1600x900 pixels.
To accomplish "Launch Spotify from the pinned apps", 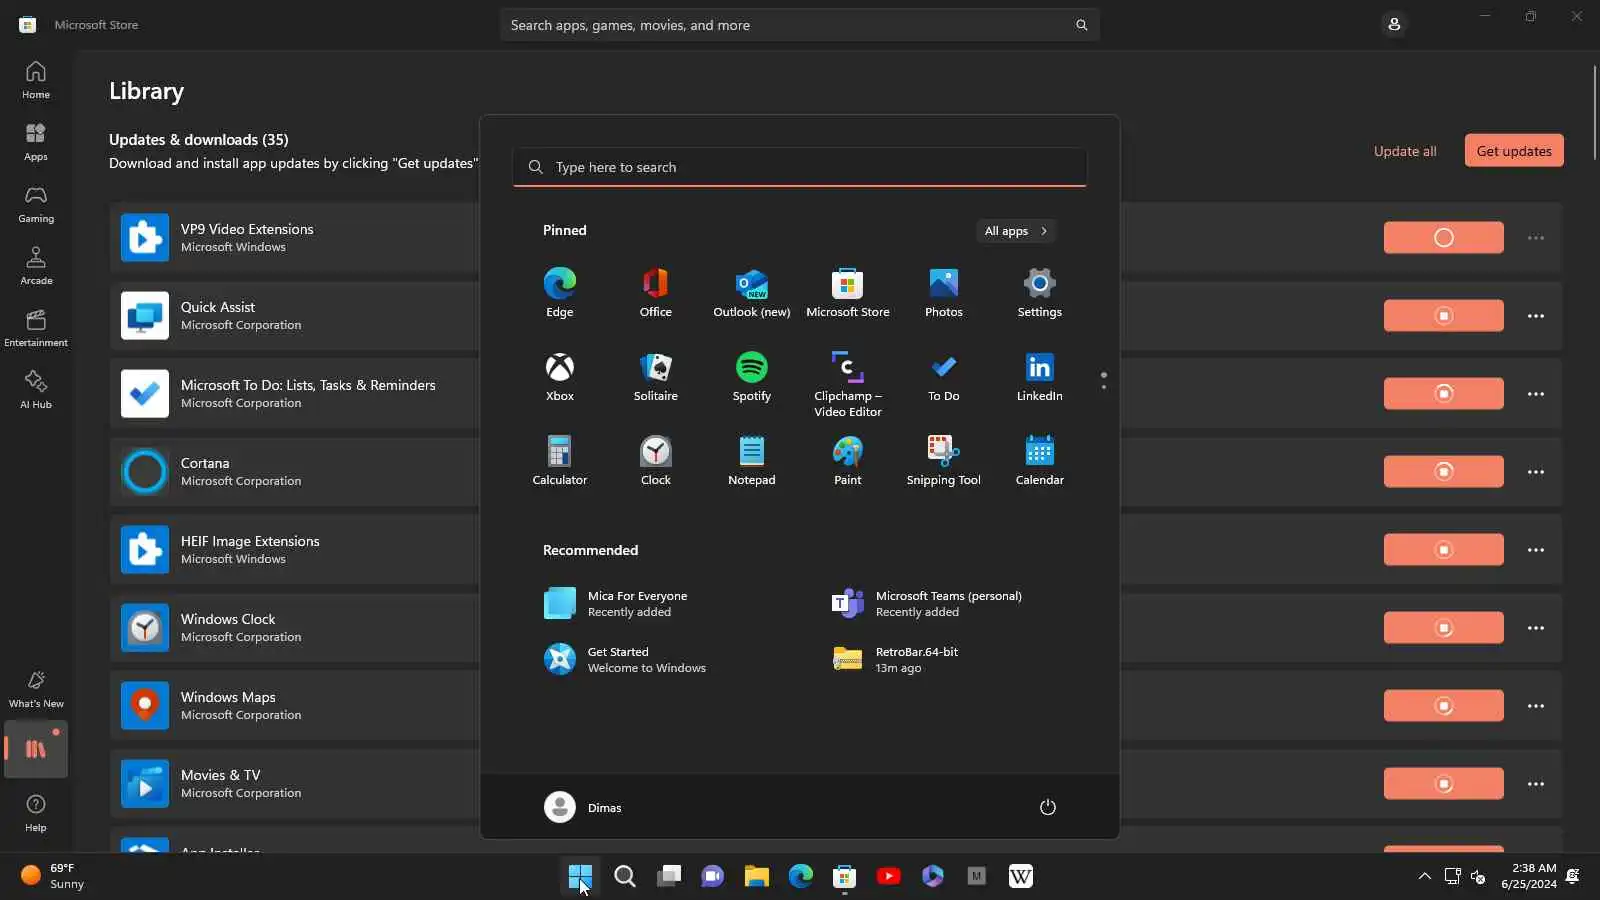I will click(x=752, y=377).
